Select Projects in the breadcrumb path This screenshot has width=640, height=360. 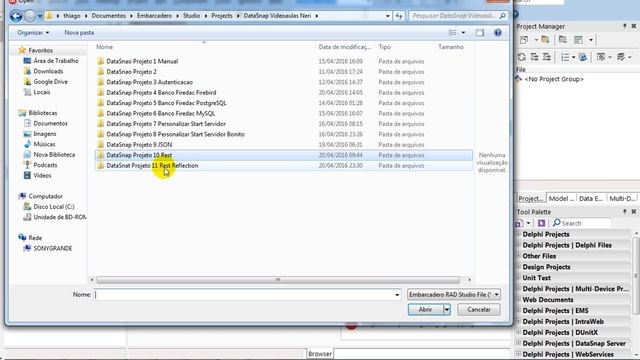click(x=222, y=16)
